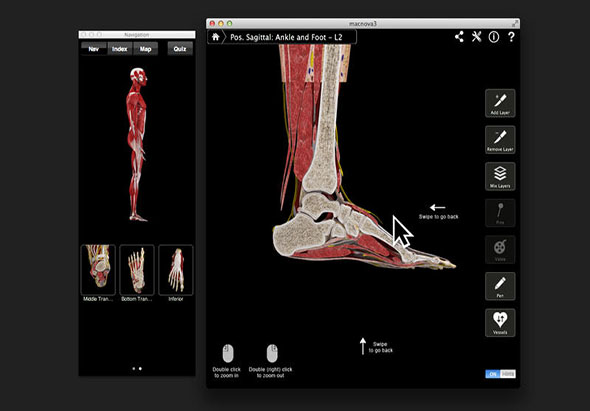Image resolution: width=590 pixels, height=411 pixels.
Task: Click the Remove Layer scalpel tool
Action: (500, 140)
